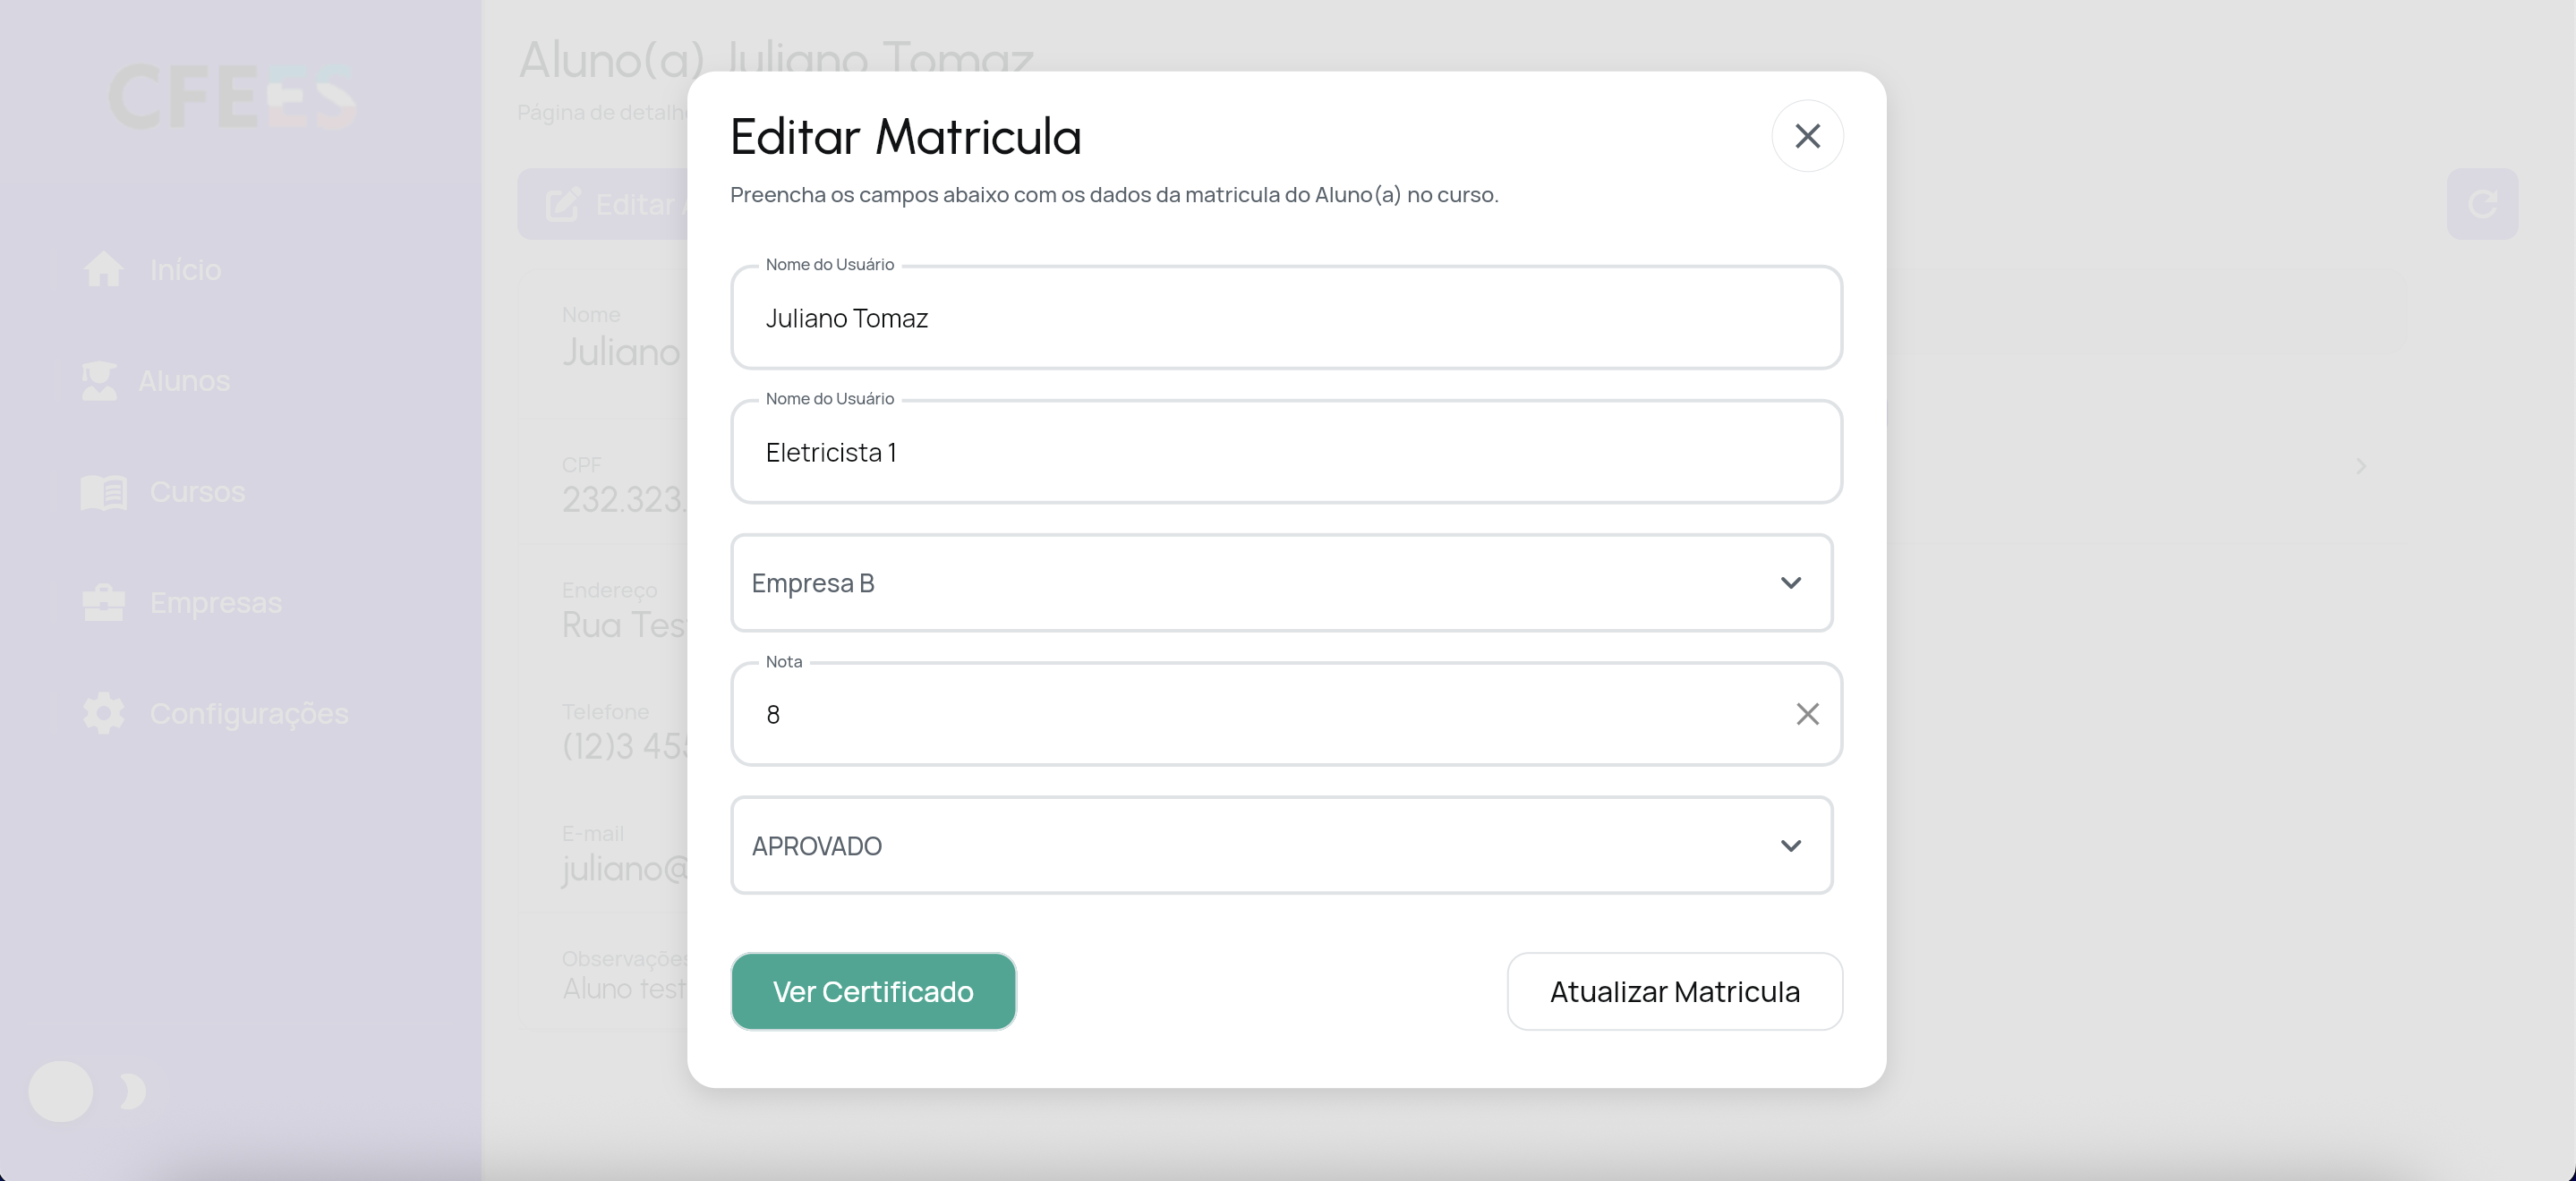
Task: Select the Início home icon
Action: 104,268
